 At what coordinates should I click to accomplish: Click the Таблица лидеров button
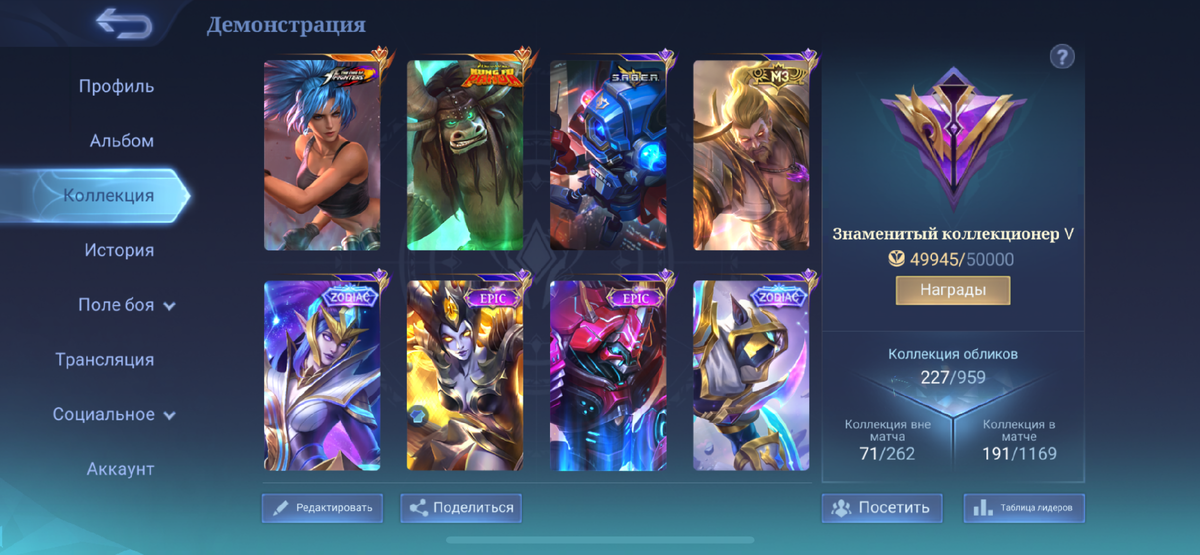[x=1024, y=508]
